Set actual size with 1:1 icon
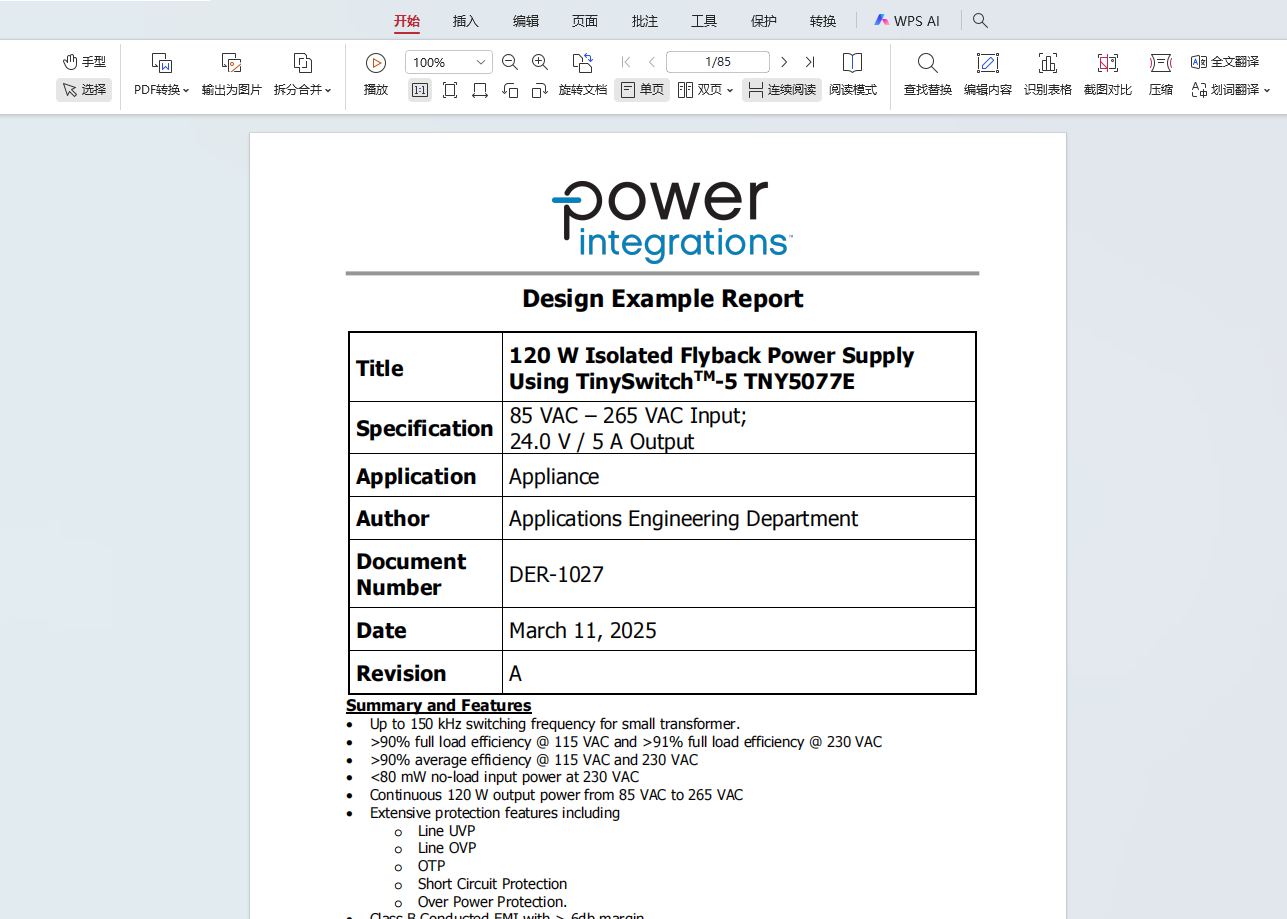 pos(420,90)
